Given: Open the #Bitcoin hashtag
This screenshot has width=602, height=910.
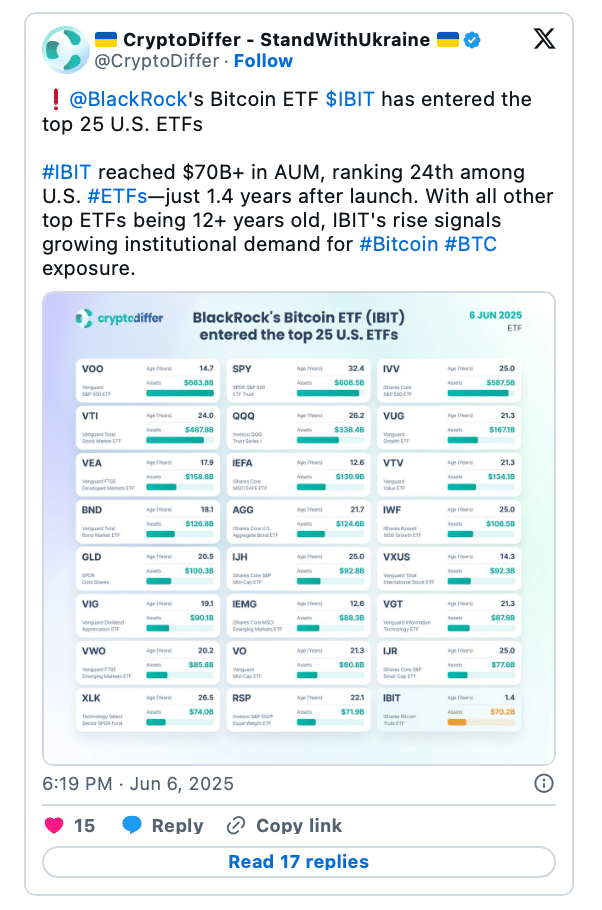Looking at the screenshot, I should click(x=399, y=244).
